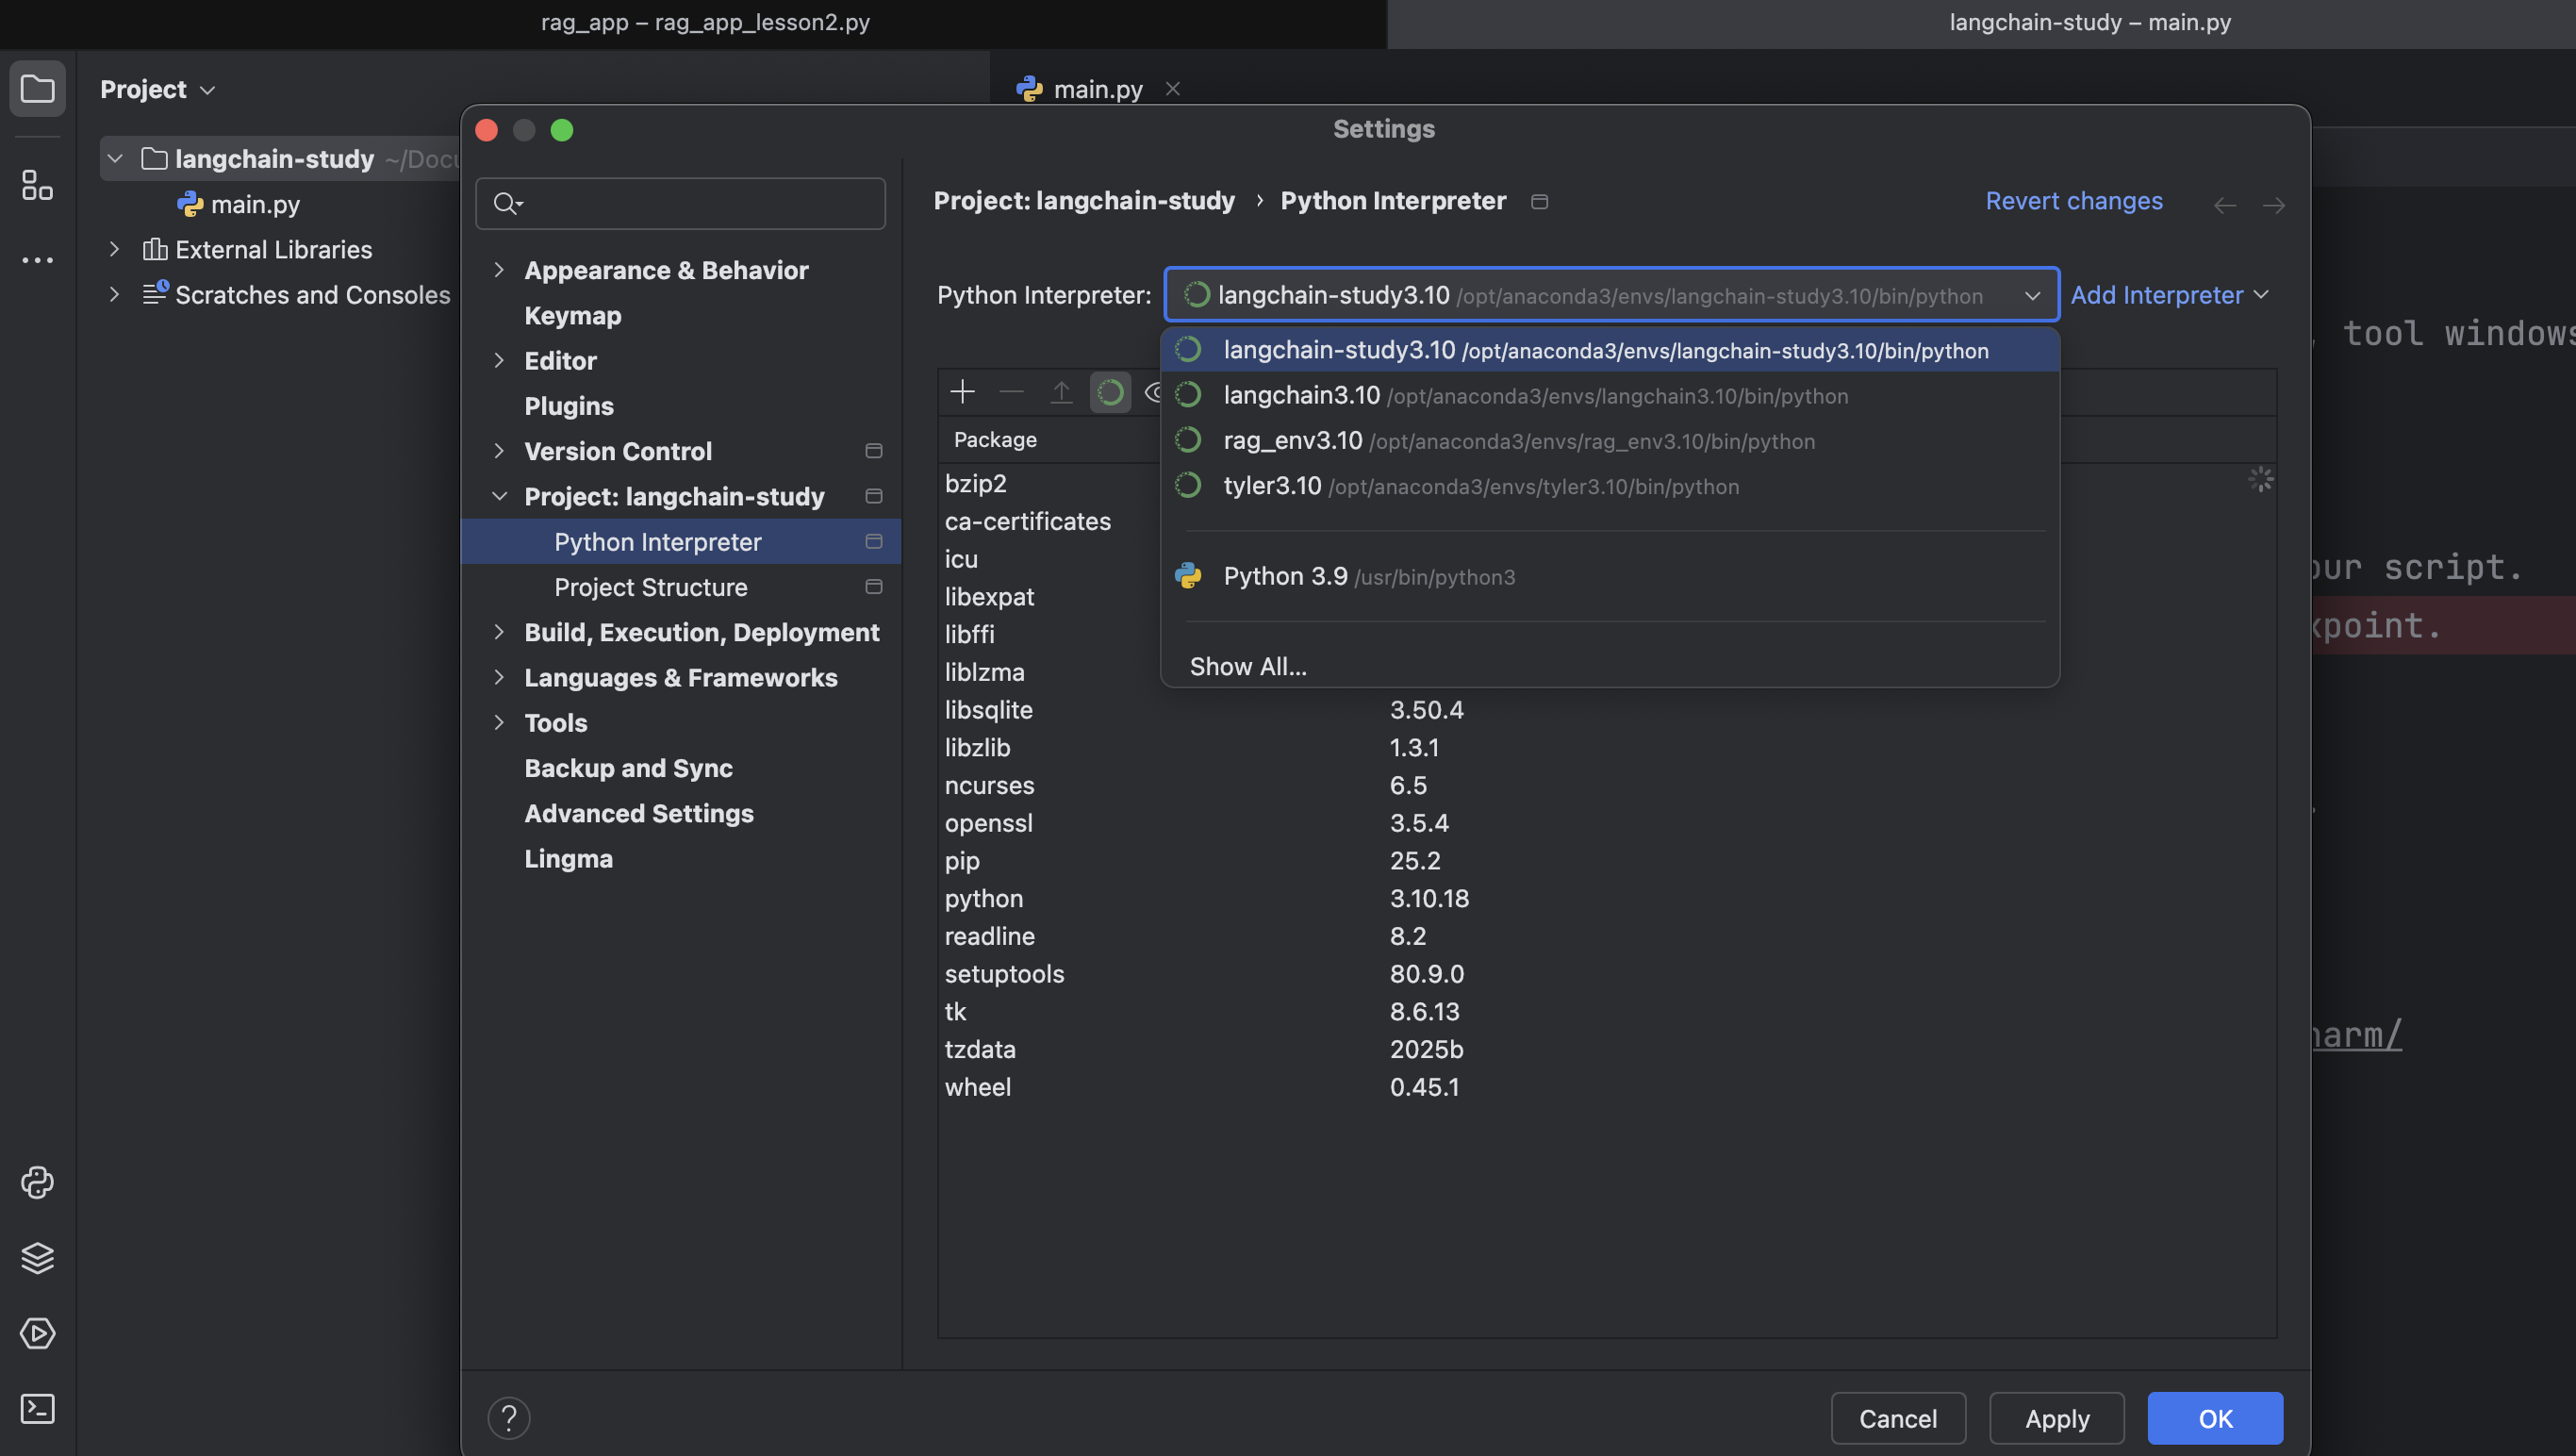This screenshot has height=1456, width=2576.
Task: Choose Show All in interpreter list
Action: point(1248,667)
